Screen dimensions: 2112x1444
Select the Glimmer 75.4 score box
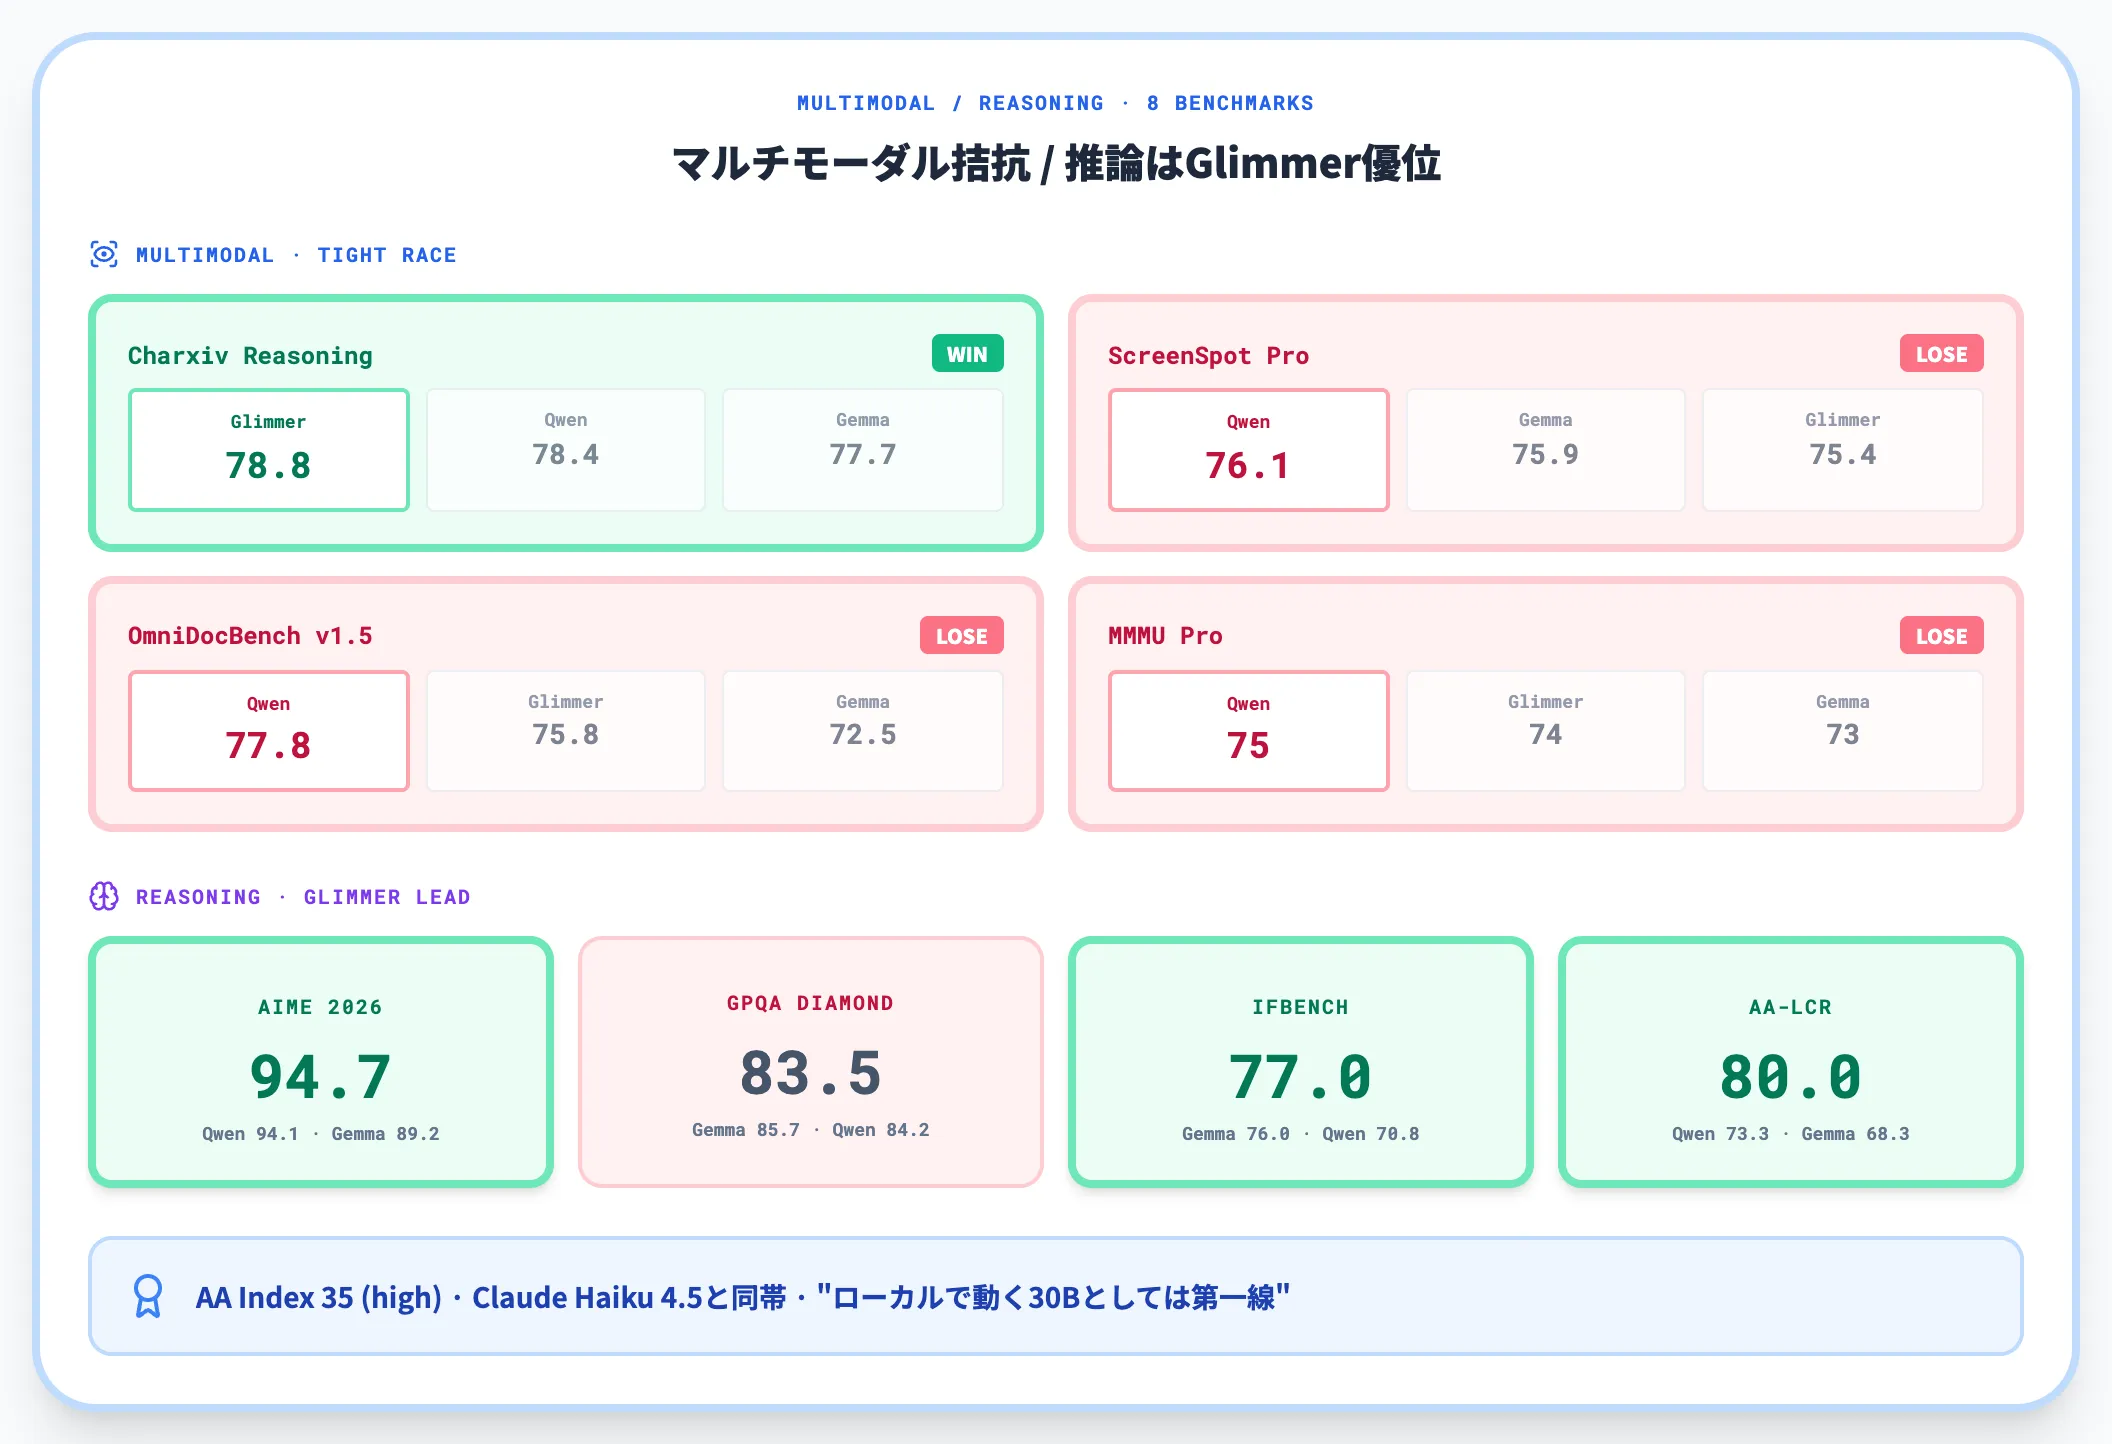tap(1843, 450)
